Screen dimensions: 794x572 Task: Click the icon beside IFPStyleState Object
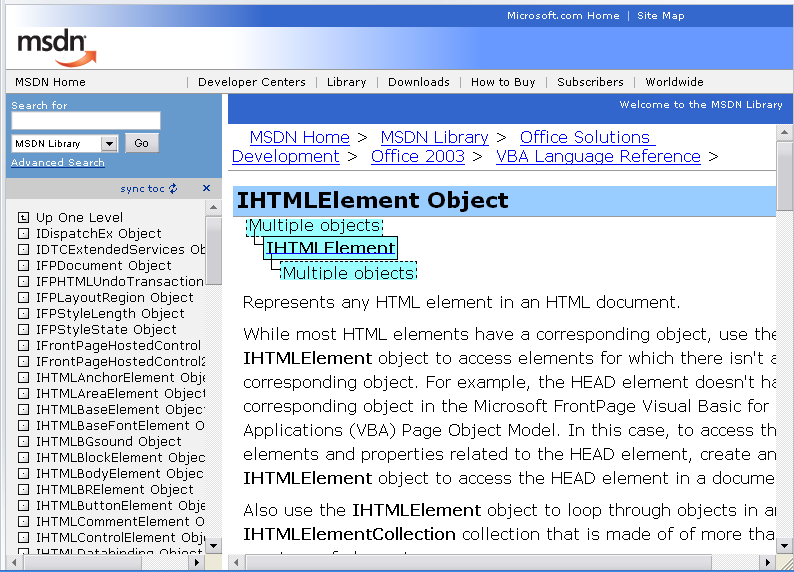coord(23,329)
